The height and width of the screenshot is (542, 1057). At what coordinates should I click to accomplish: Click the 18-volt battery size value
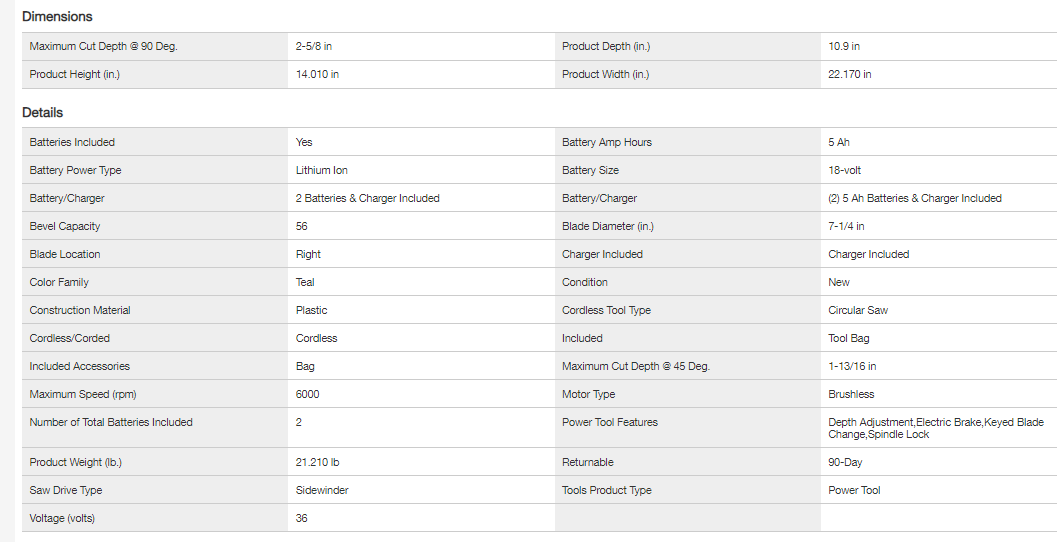845,170
